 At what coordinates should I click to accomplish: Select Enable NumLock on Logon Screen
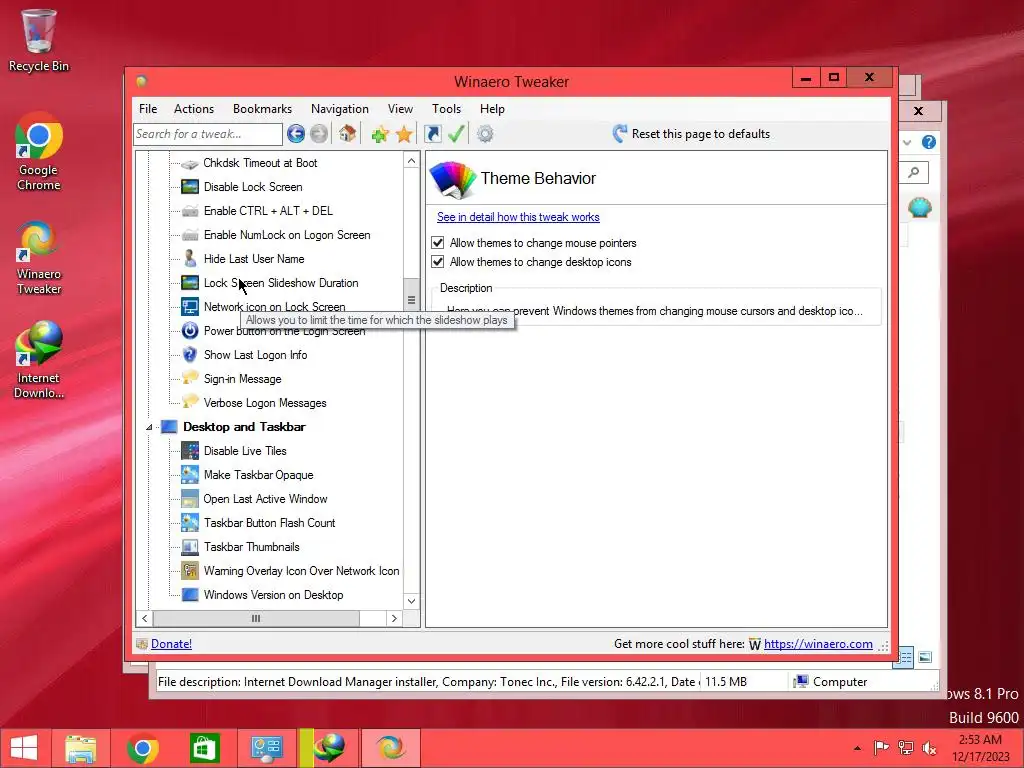[287, 235]
